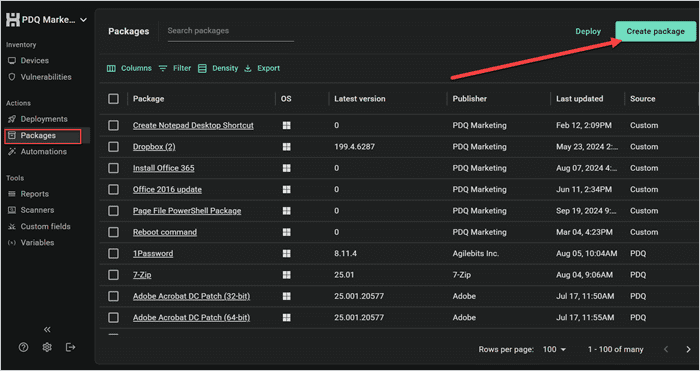This screenshot has height=371, width=700.
Task: Click the PDQ logo icon
Action: pos(12,20)
